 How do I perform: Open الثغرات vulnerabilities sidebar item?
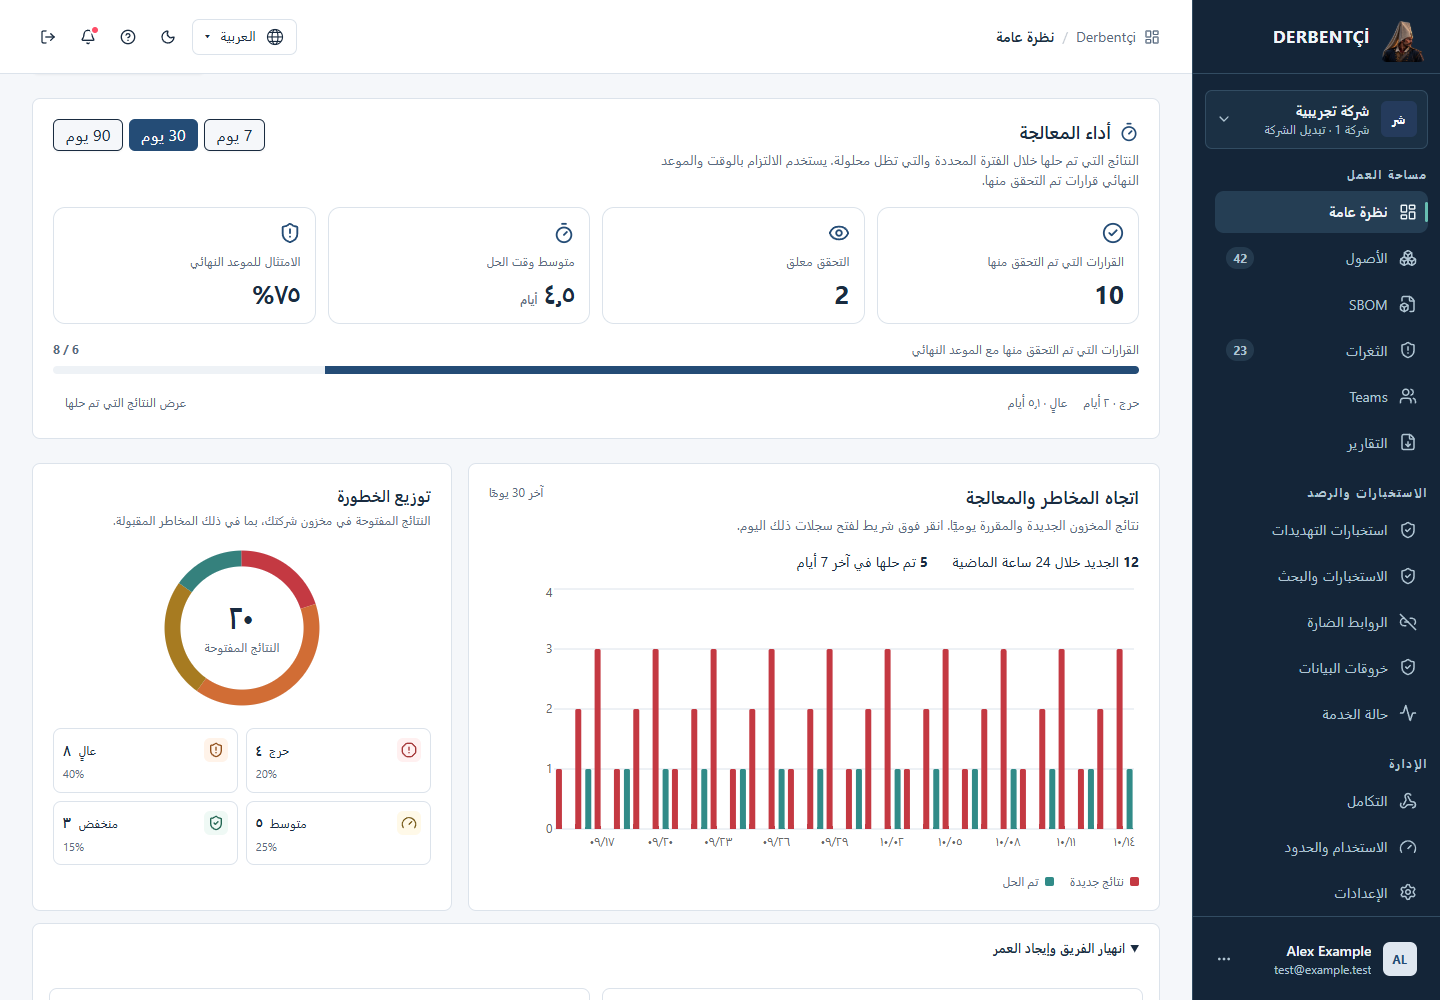[1321, 351]
